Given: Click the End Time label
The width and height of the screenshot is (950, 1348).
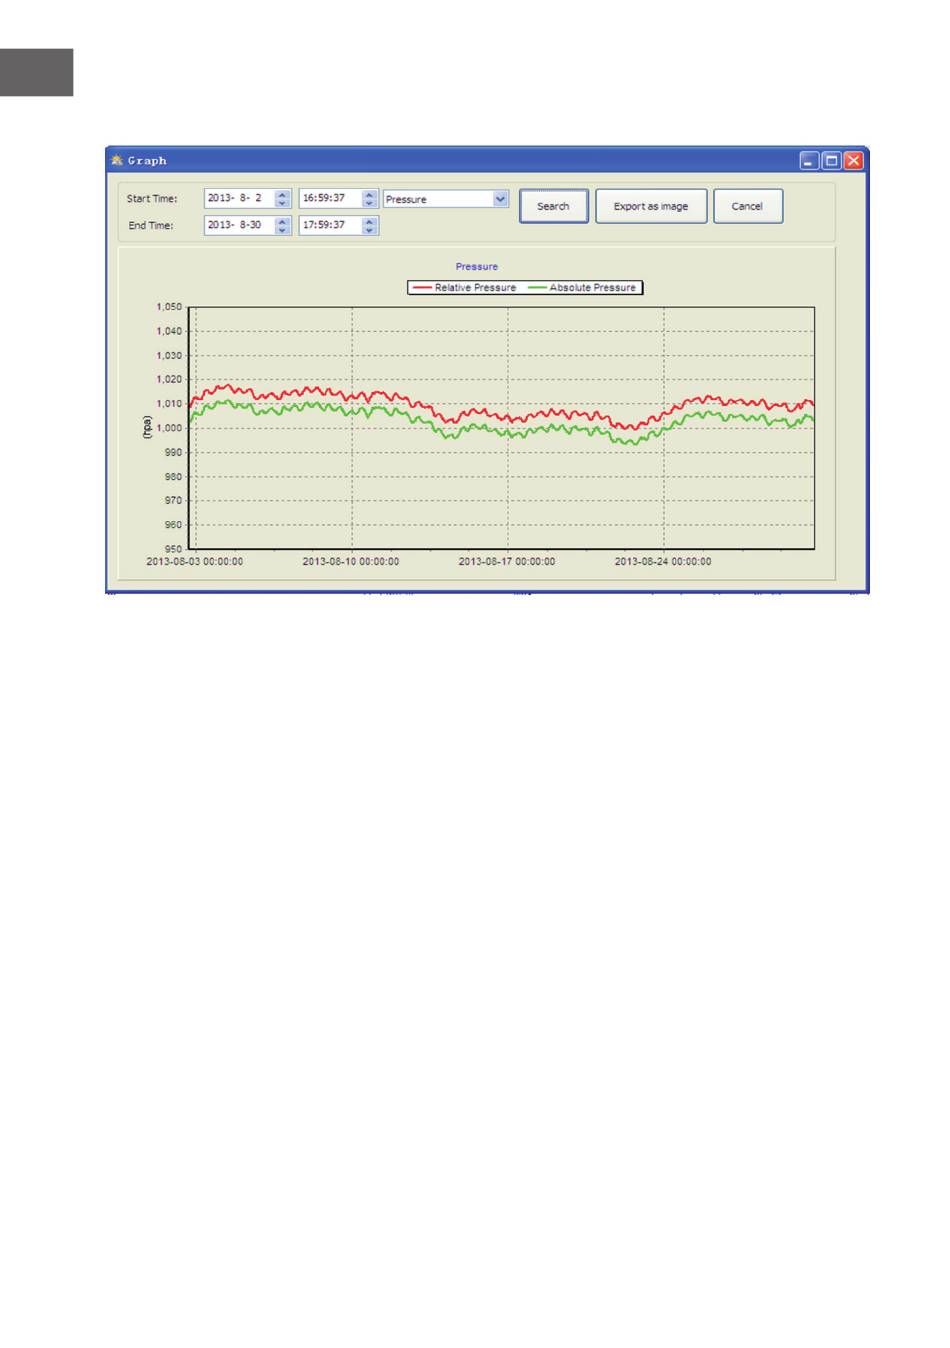Looking at the screenshot, I should (x=151, y=226).
